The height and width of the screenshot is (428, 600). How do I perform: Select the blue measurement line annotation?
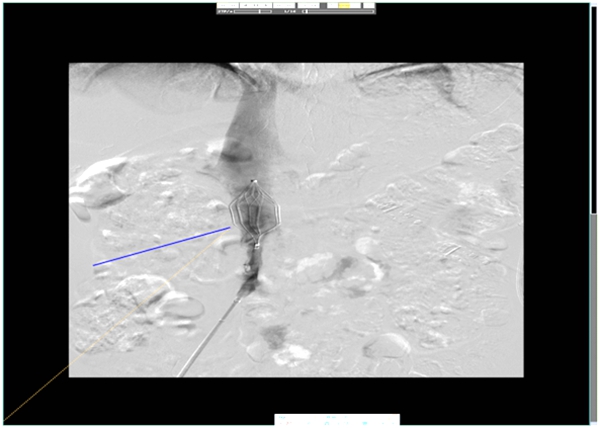tap(160, 247)
